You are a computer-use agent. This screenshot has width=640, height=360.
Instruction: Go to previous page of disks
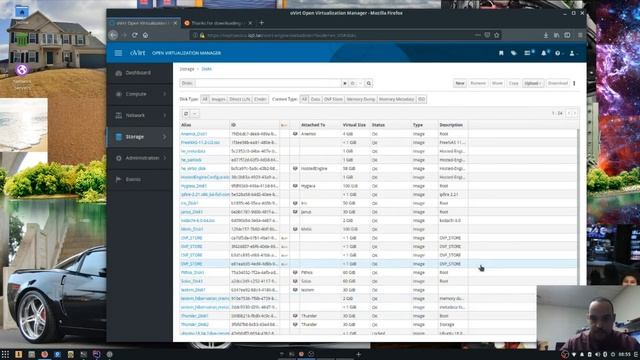tap(569, 113)
